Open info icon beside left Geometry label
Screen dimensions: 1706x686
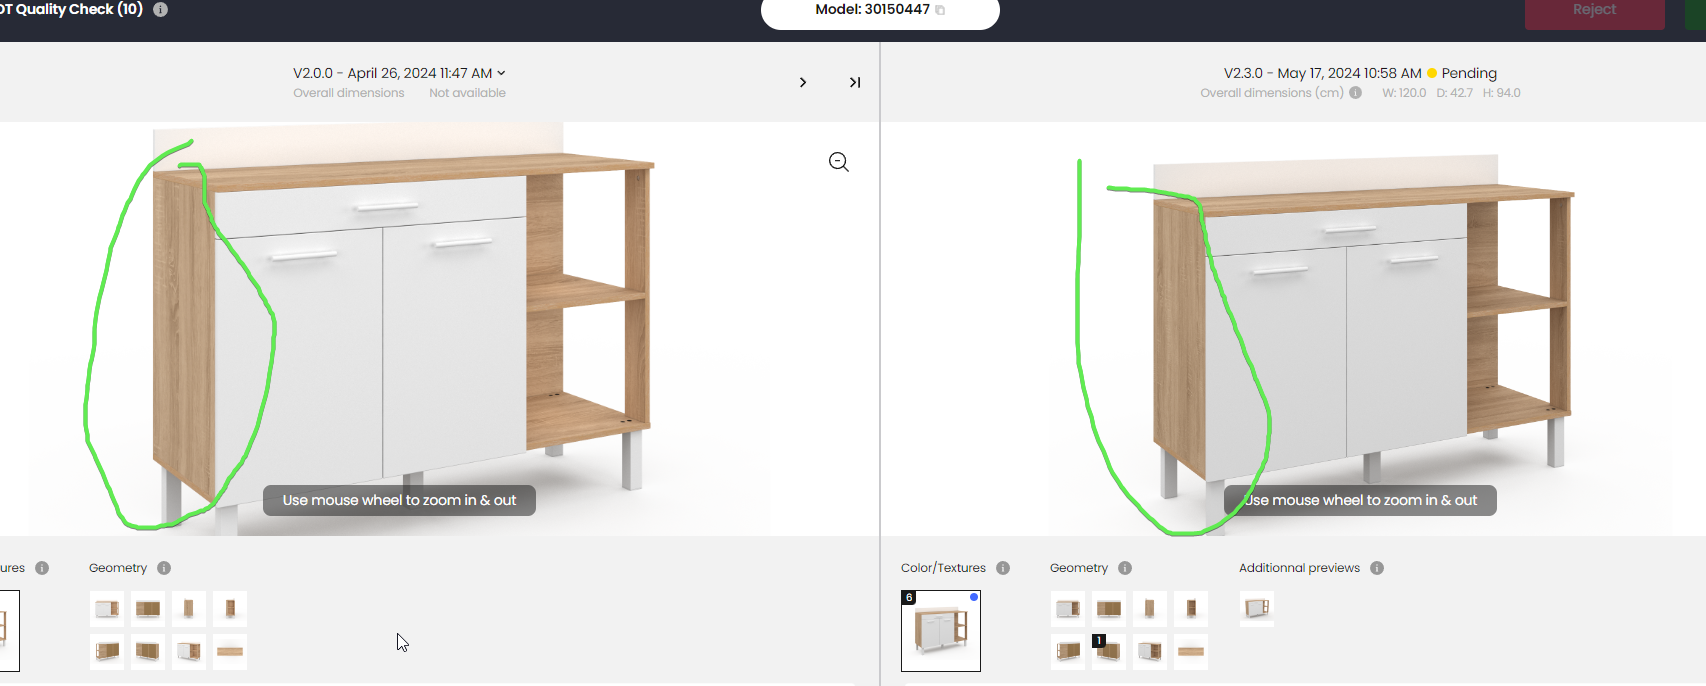[164, 568]
